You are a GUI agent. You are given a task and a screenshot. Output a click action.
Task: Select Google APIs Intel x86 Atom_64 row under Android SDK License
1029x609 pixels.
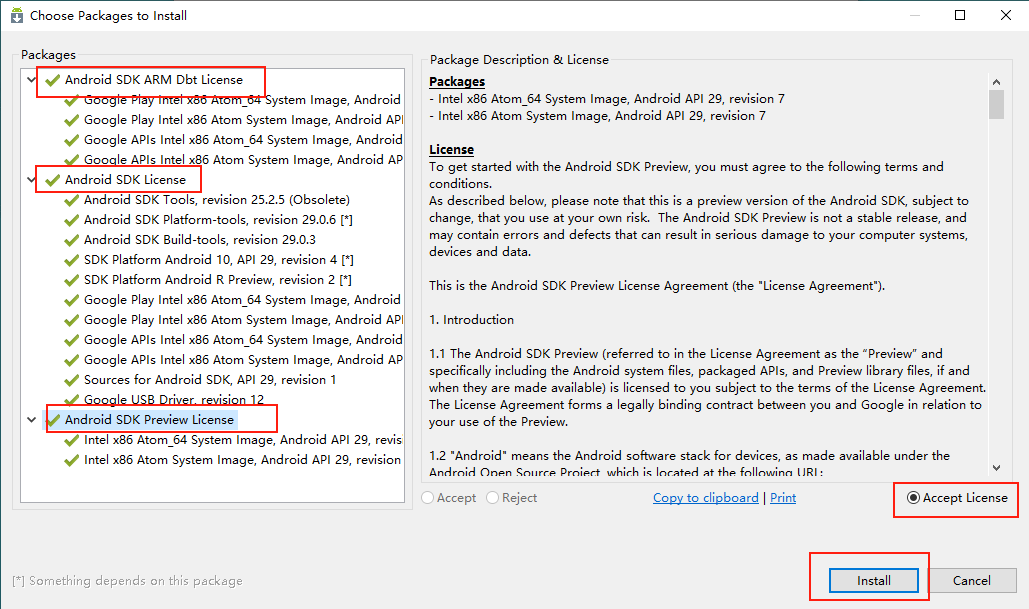pos(243,340)
